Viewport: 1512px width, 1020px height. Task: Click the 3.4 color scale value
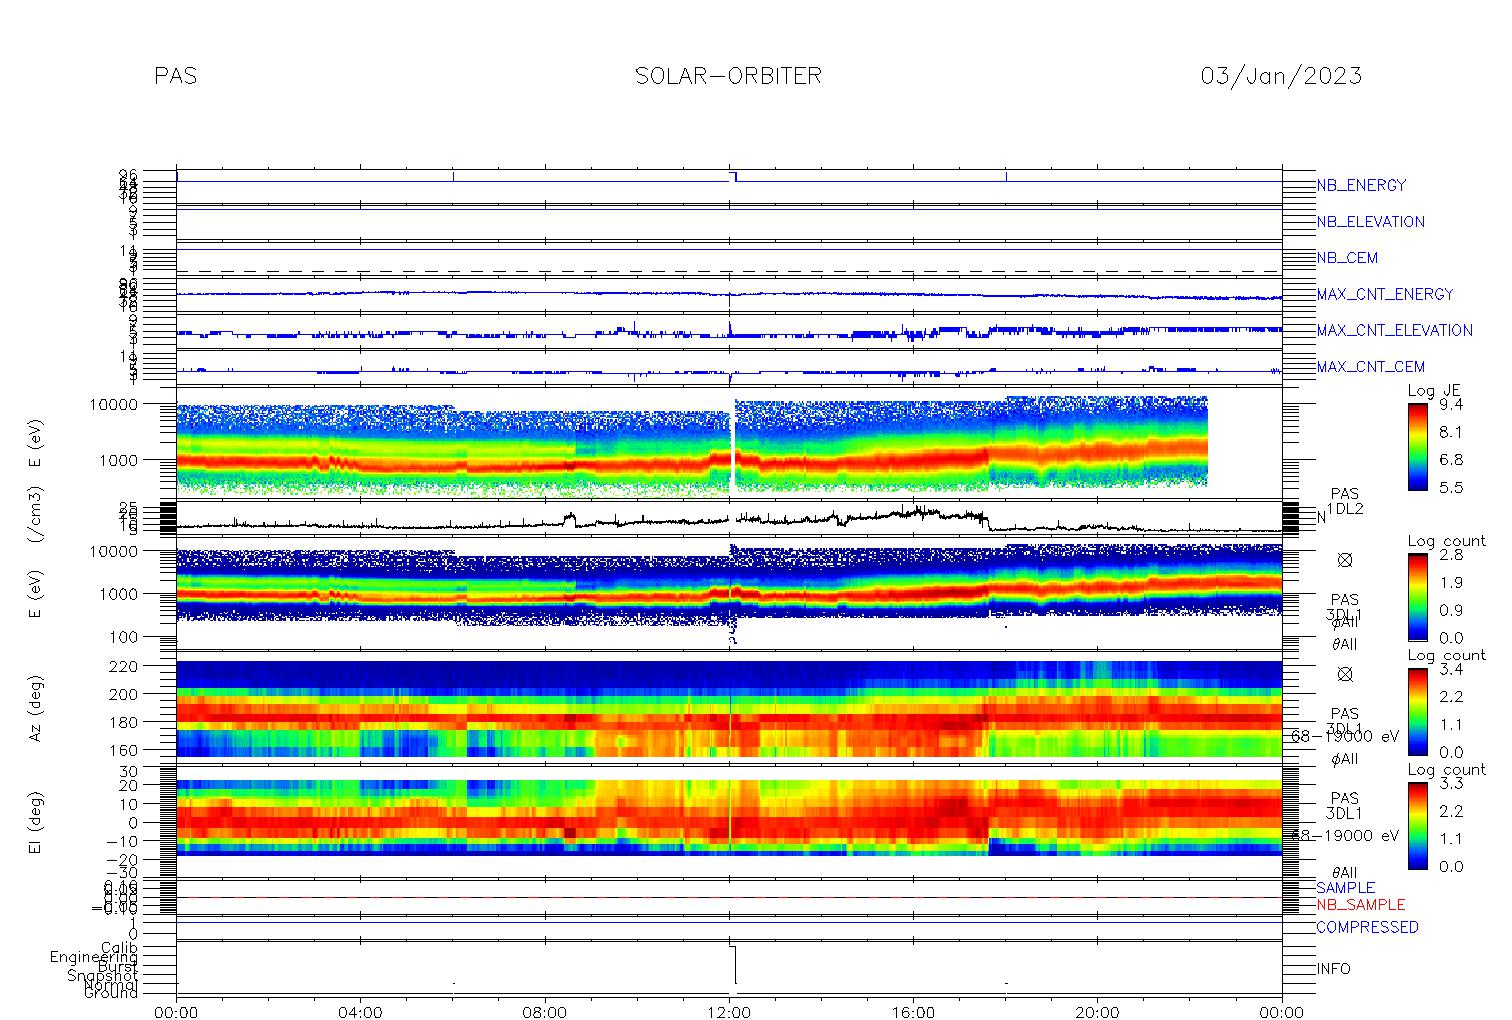point(1450,669)
